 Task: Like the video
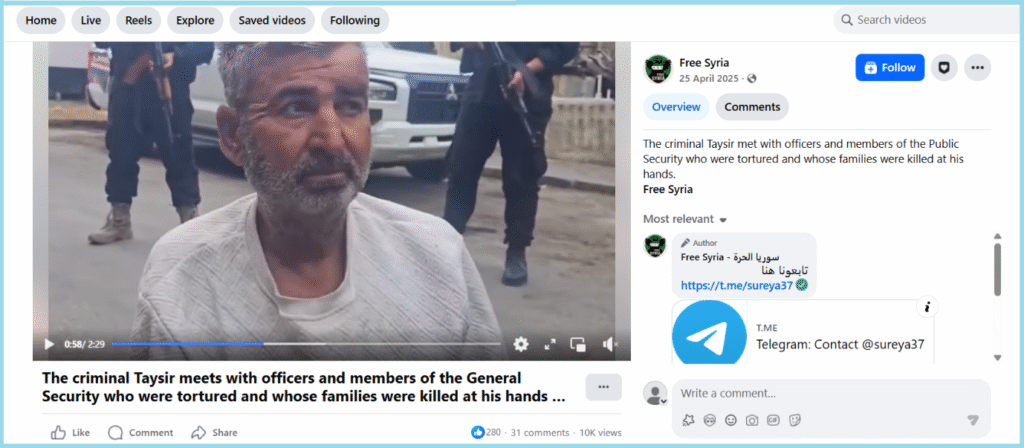[x=71, y=432]
